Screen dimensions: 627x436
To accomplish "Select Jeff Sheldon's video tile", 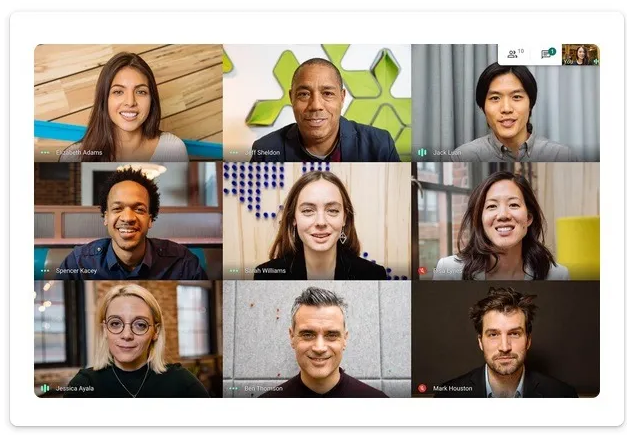I will click(317, 102).
